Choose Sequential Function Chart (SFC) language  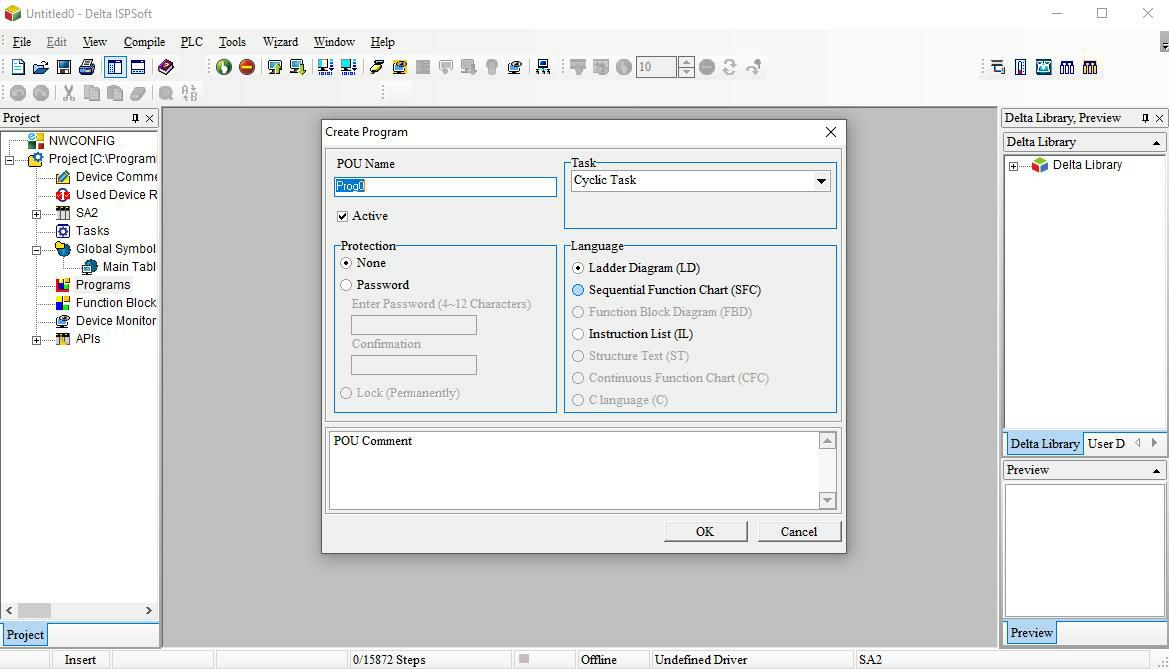(578, 290)
